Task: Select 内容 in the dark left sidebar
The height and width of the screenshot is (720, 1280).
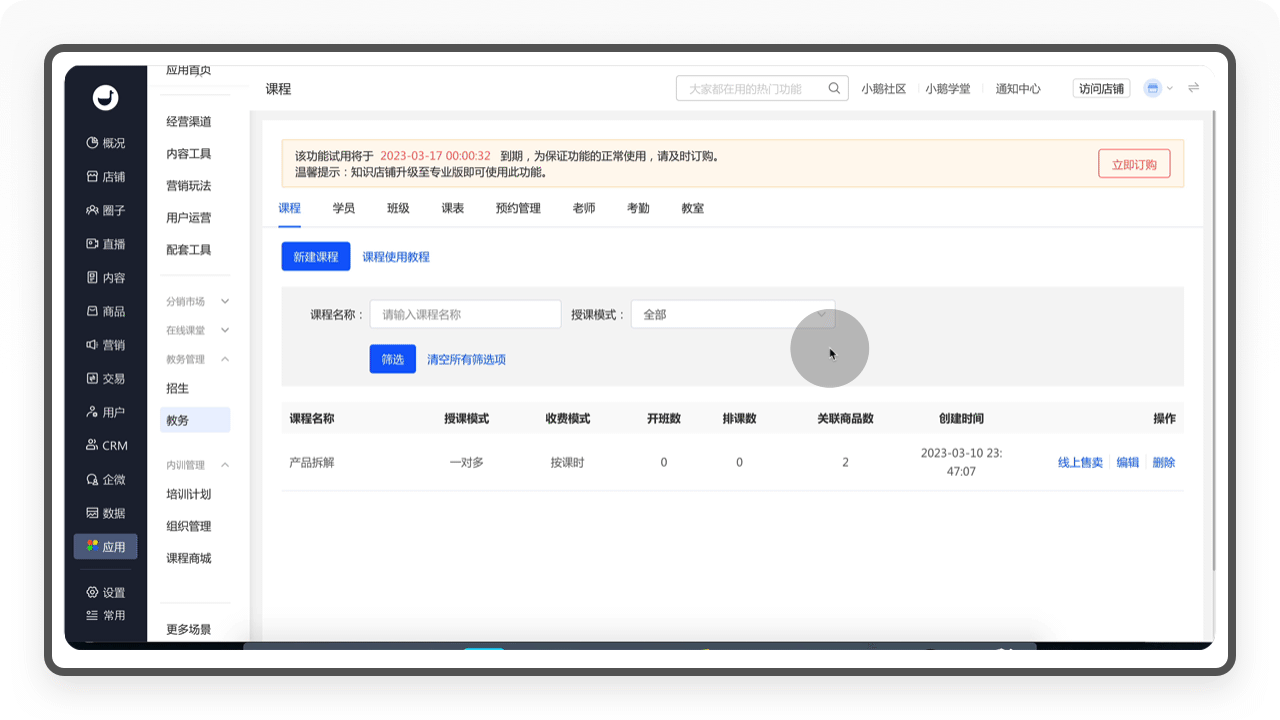Action: (x=105, y=278)
